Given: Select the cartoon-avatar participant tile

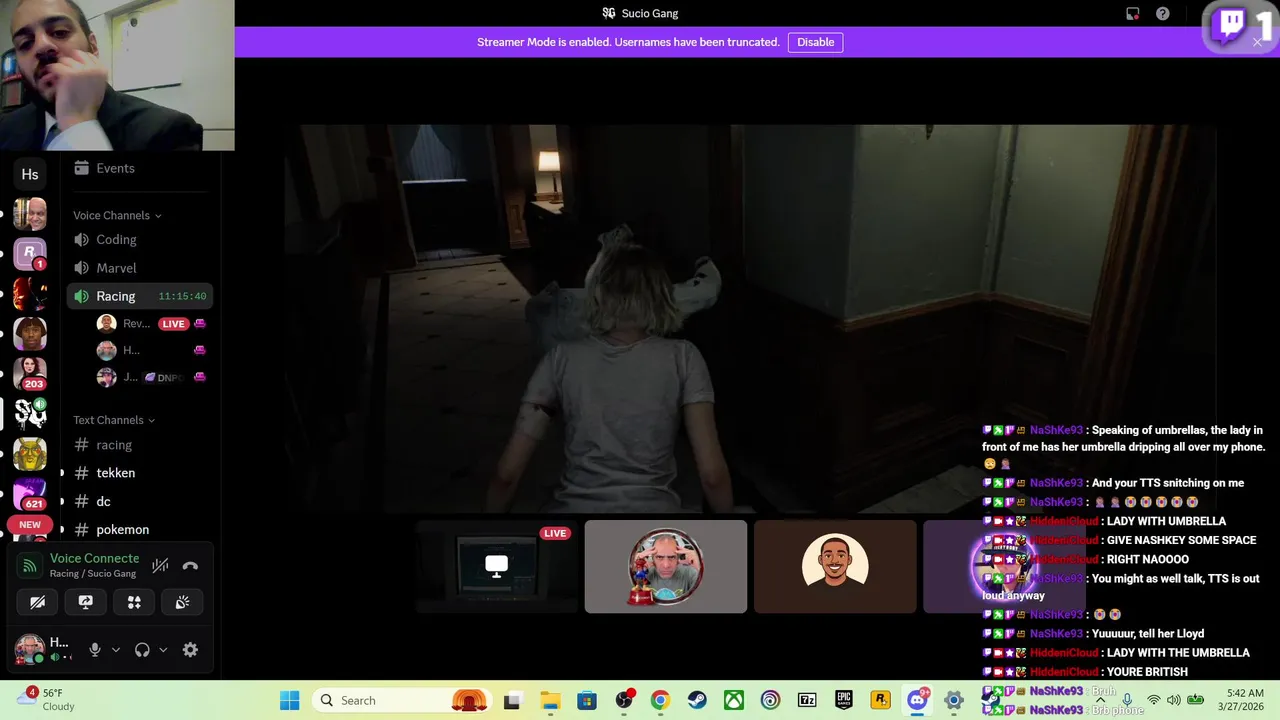Looking at the screenshot, I should click(x=835, y=566).
